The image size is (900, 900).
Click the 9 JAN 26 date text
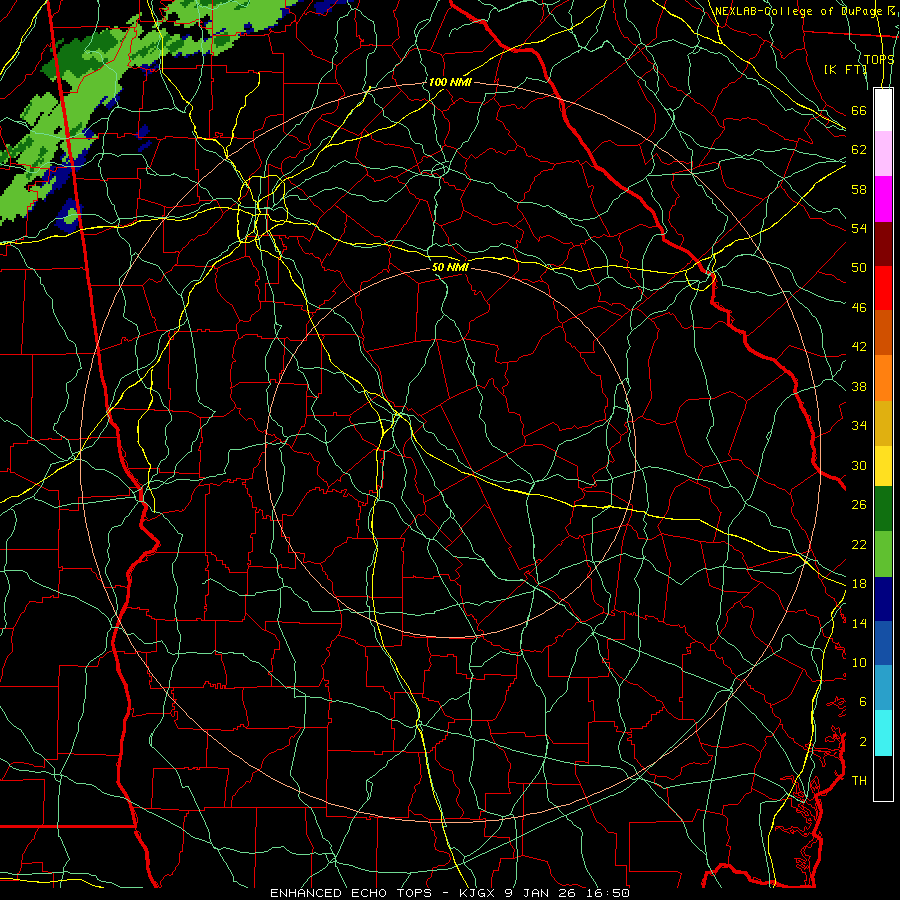[542, 893]
